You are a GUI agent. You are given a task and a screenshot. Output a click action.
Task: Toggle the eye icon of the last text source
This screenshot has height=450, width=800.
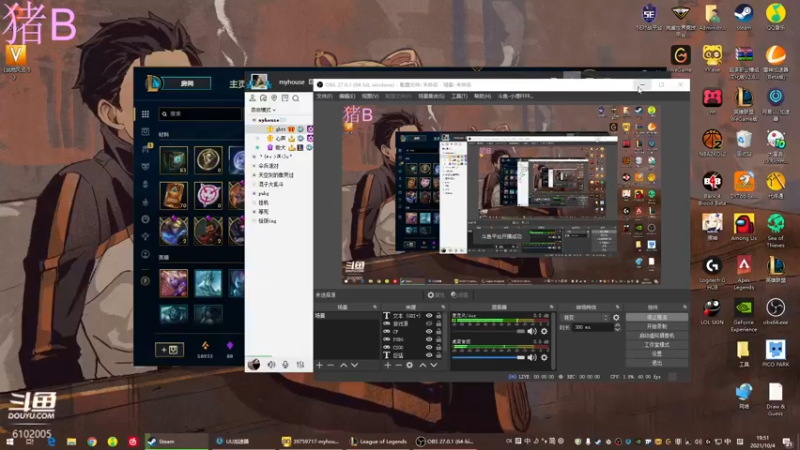[x=429, y=355]
